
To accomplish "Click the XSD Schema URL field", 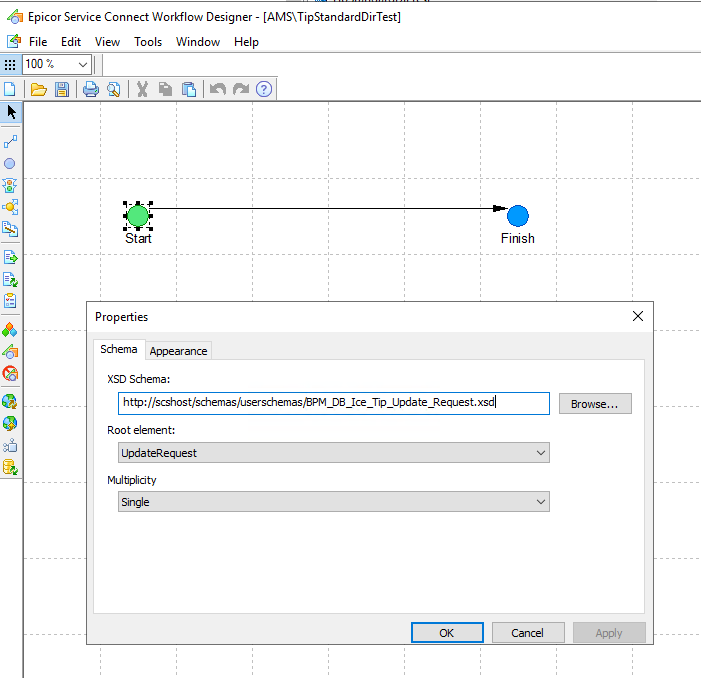I will [334, 403].
